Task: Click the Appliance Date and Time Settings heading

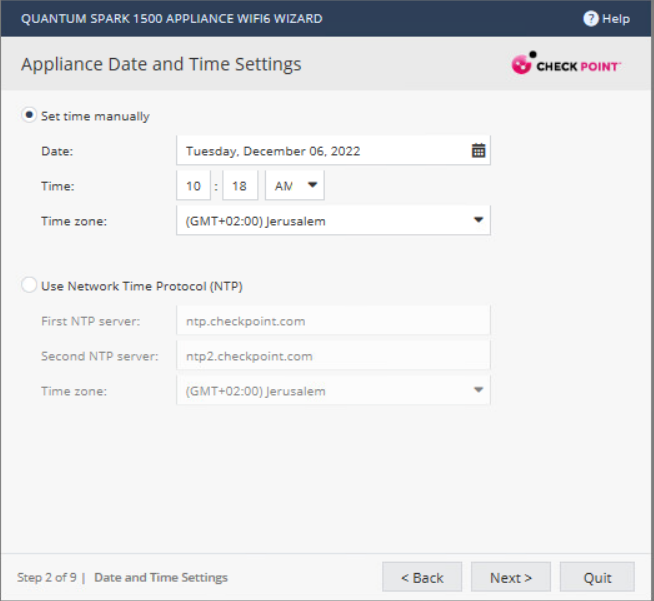Action: [x=161, y=65]
